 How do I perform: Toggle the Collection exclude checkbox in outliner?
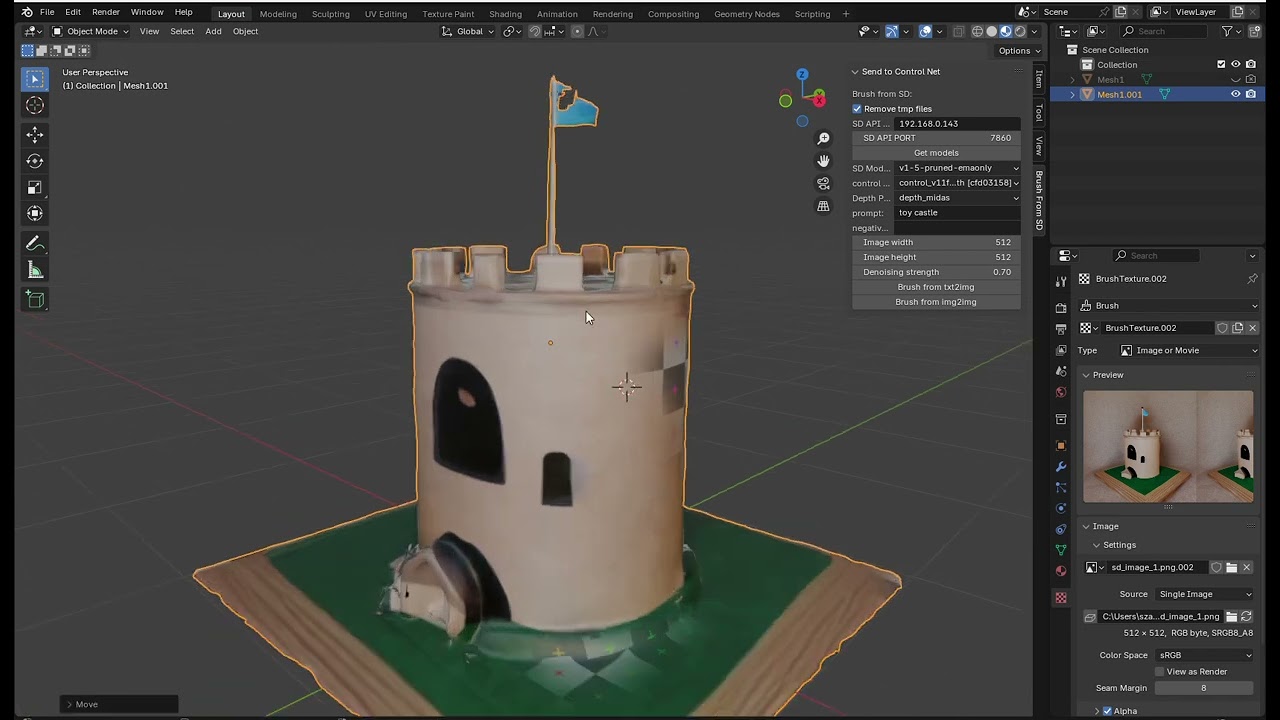1221,65
